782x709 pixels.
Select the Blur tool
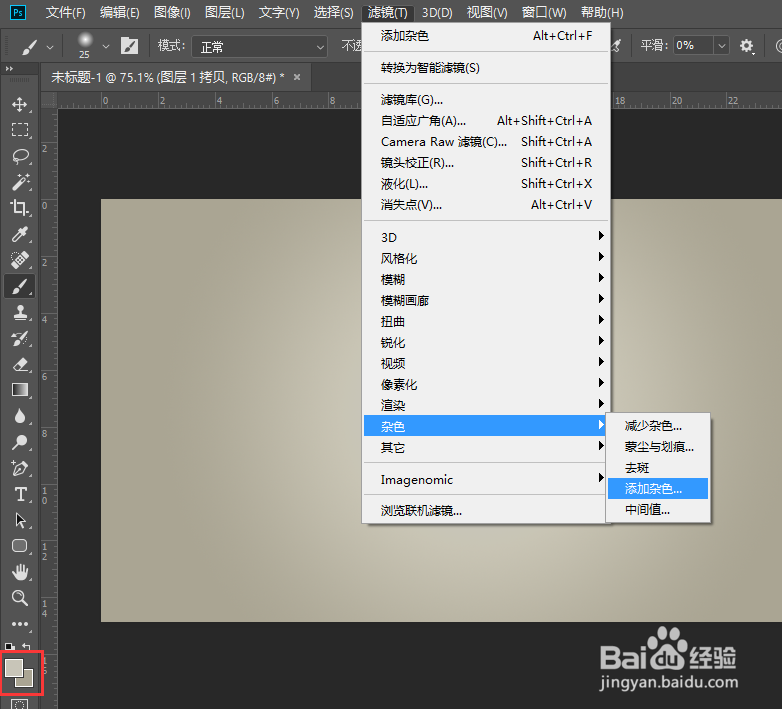pos(19,416)
